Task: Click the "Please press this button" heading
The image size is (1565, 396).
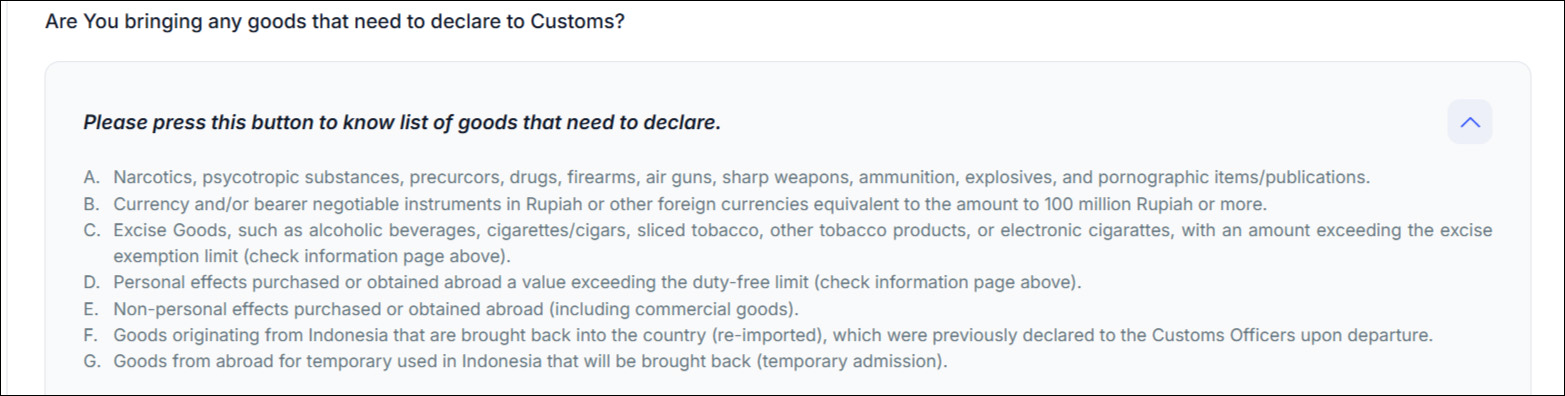Action: (402, 123)
